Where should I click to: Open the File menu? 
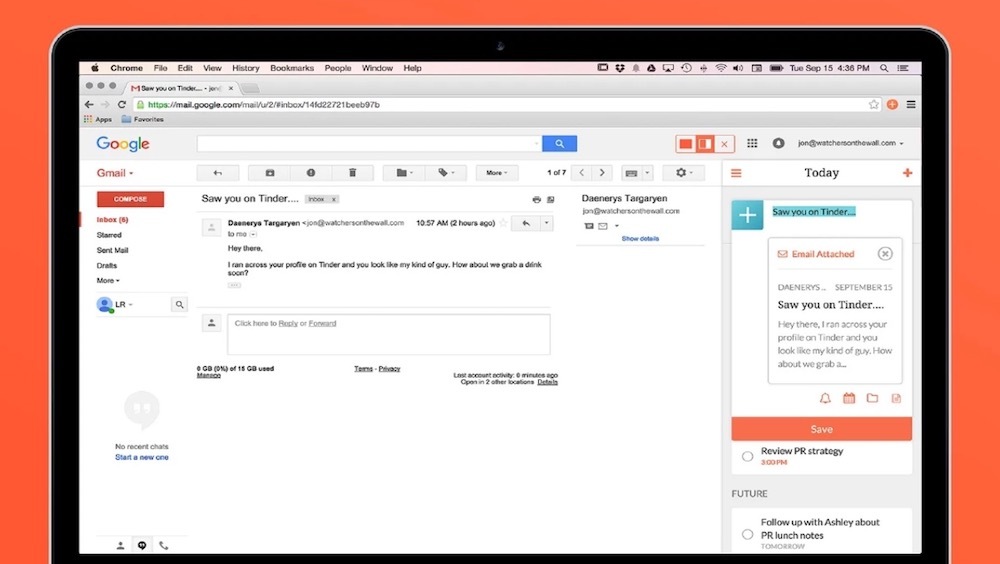tap(160, 68)
